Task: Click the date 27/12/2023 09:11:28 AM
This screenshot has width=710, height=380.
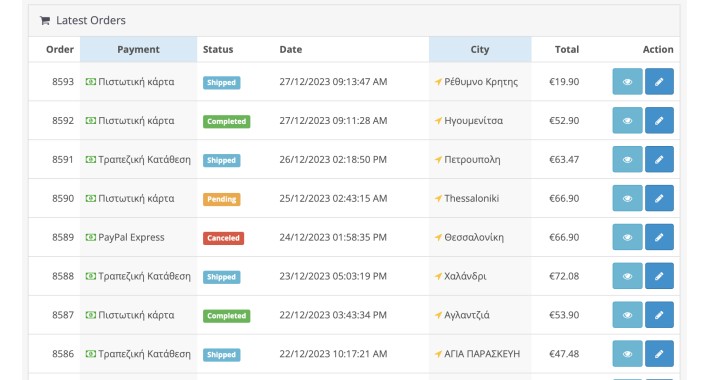Action: click(333, 121)
